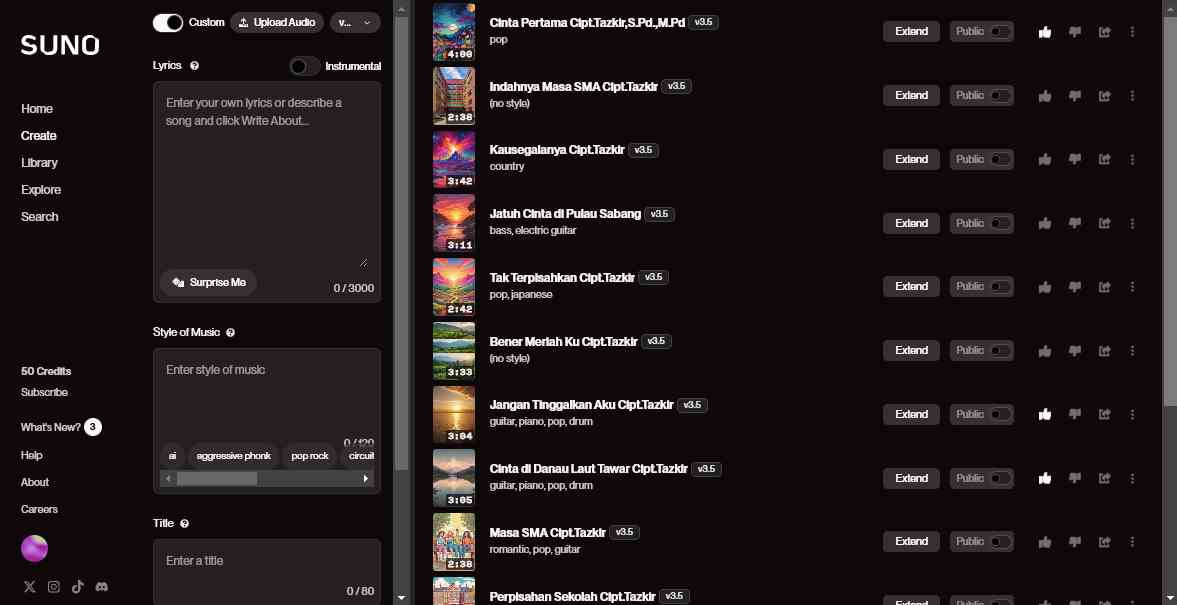
Task: Select the aggressive phonk style tag
Action: (234, 456)
